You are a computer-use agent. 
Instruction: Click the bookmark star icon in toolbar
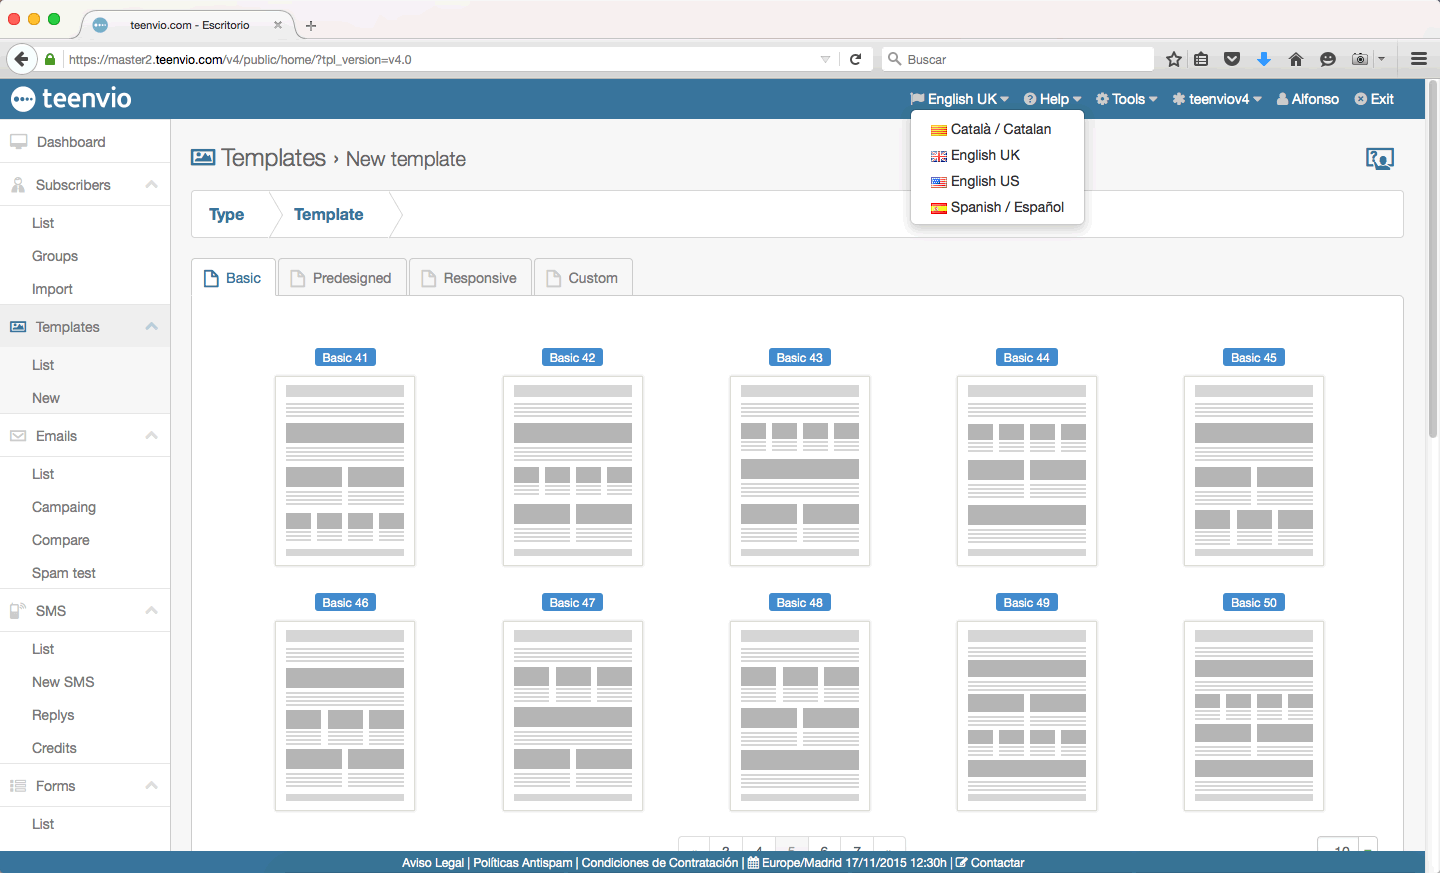point(1174,59)
